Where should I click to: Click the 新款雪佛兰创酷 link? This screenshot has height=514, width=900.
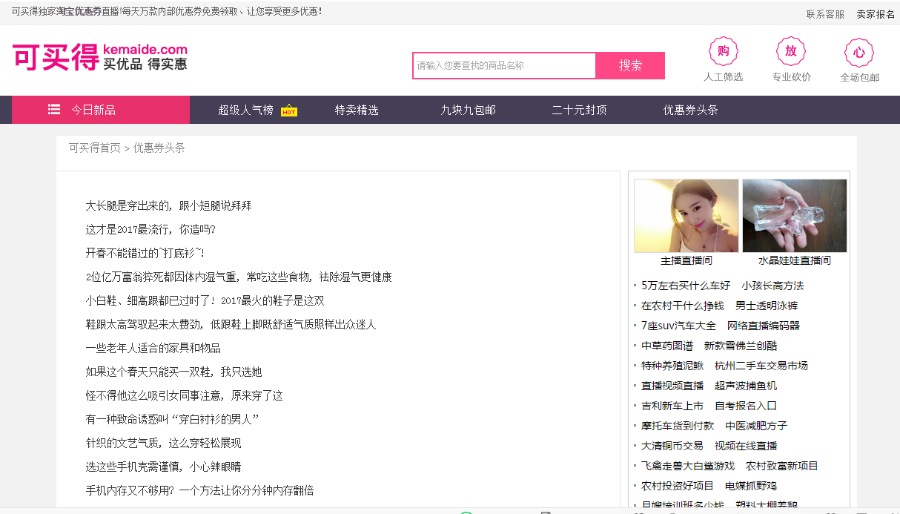[x=740, y=346]
